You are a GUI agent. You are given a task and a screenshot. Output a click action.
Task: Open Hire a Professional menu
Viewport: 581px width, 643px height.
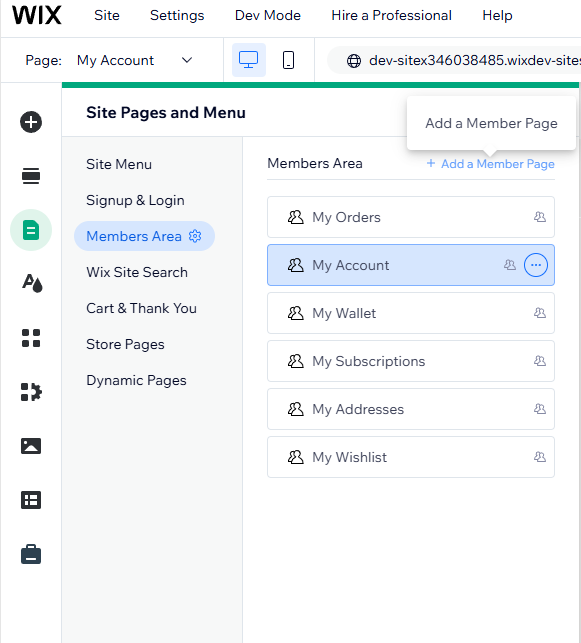[391, 16]
